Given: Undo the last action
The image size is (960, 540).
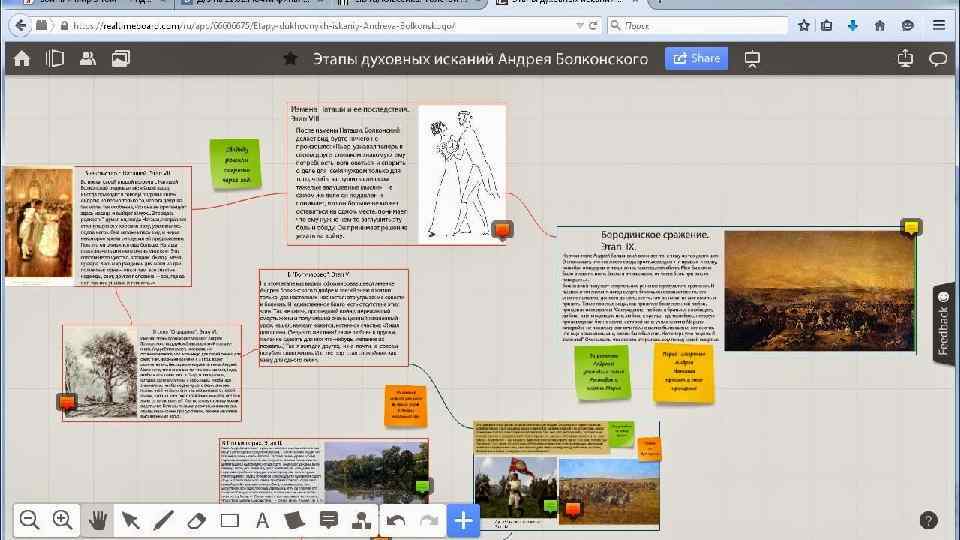Looking at the screenshot, I should [396, 521].
